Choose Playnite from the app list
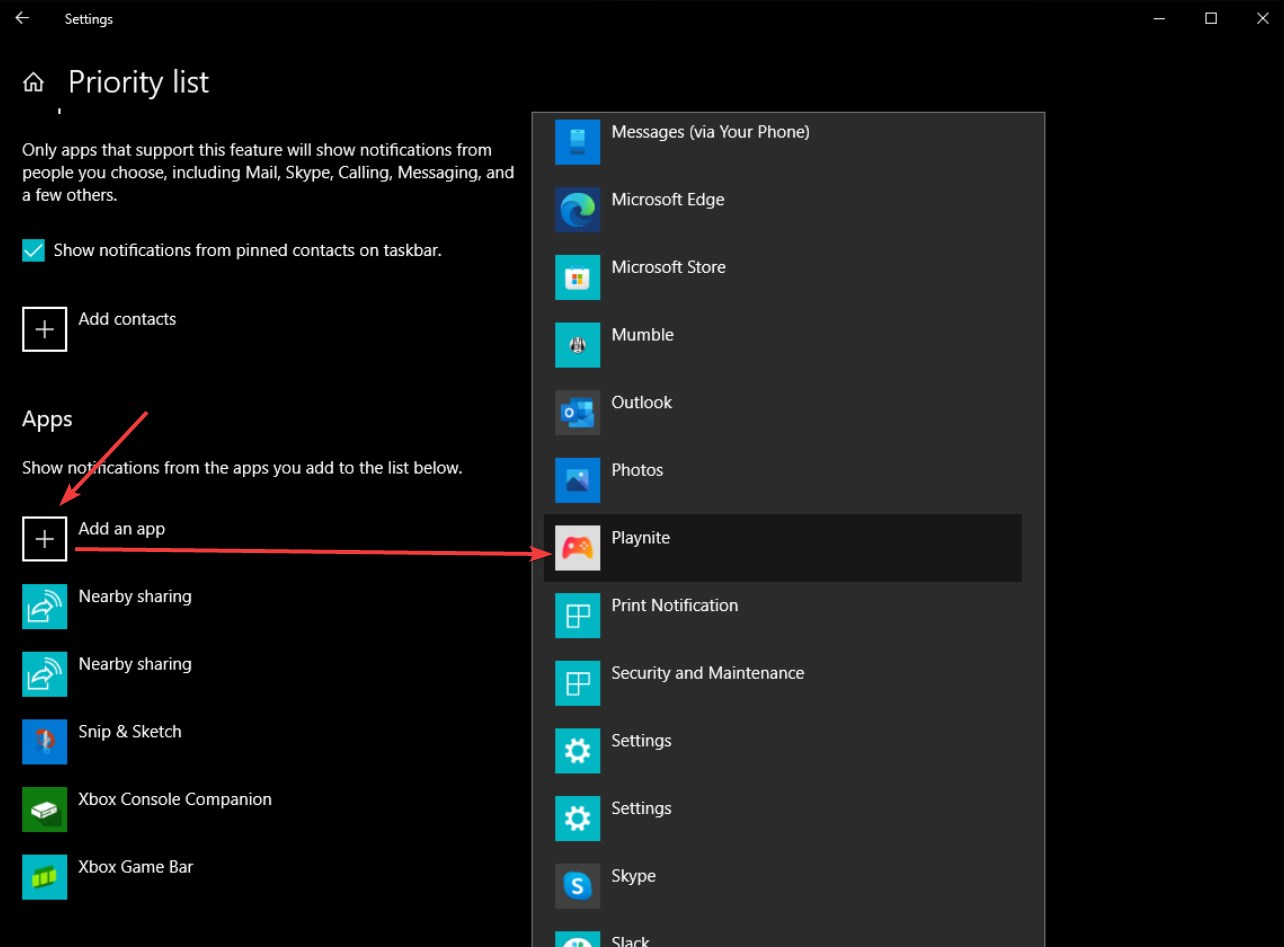The image size is (1284, 947). pos(783,548)
